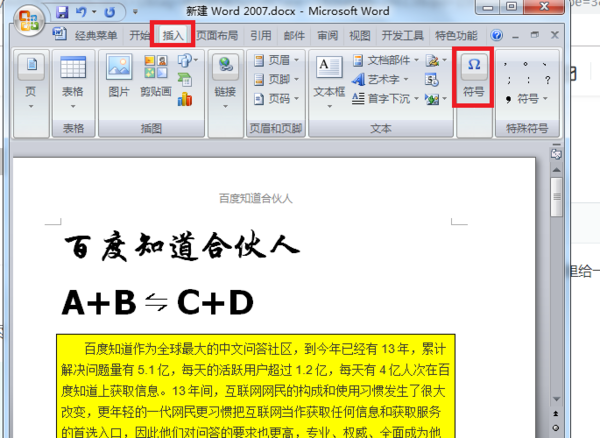The height and width of the screenshot is (438, 600).
Task: Expand the Undo history dropdown arrow
Action: 94,12
